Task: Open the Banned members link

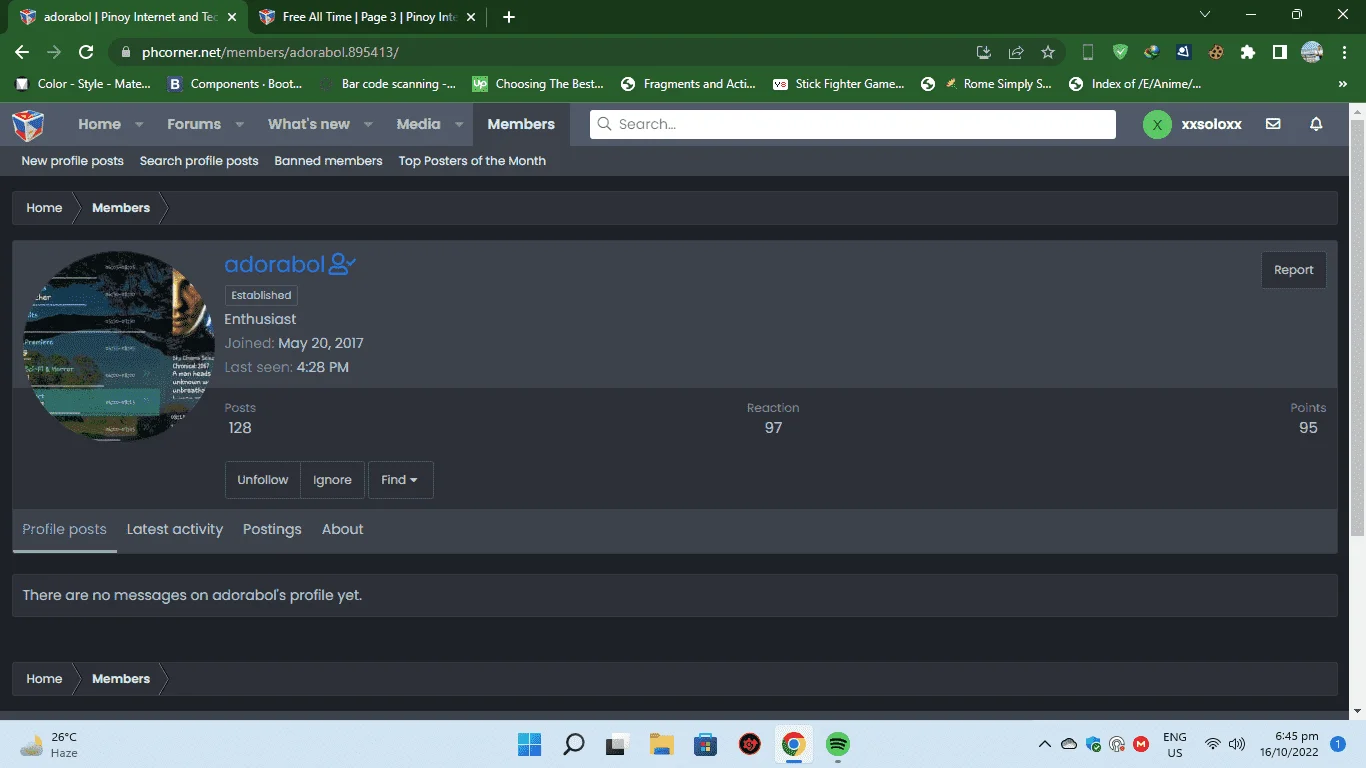Action: pyautogui.click(x=328, y=161)
